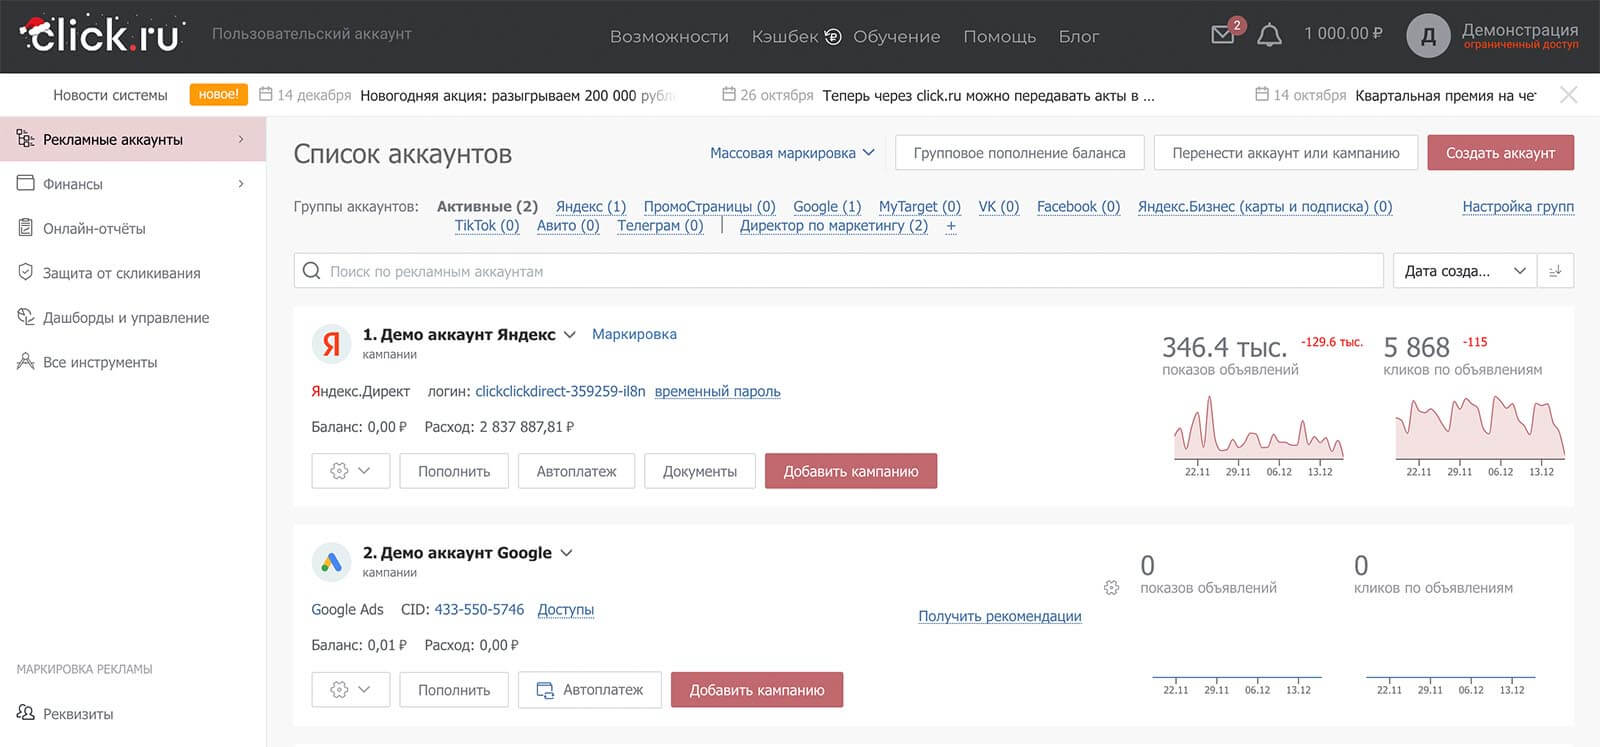Image resolution: width=1600 pixels, height=747 pixels.
Task: Open Google account gear settings dropdown
Action: [x=350, y=689]
